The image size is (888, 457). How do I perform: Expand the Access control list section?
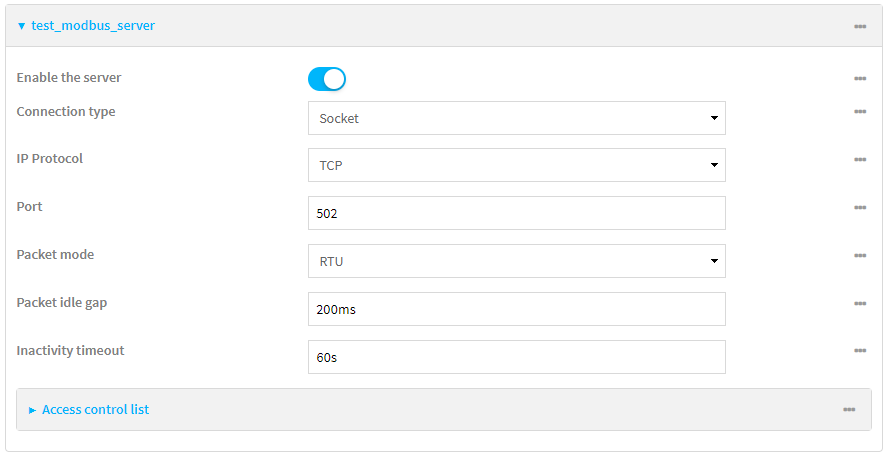point(33,410)
